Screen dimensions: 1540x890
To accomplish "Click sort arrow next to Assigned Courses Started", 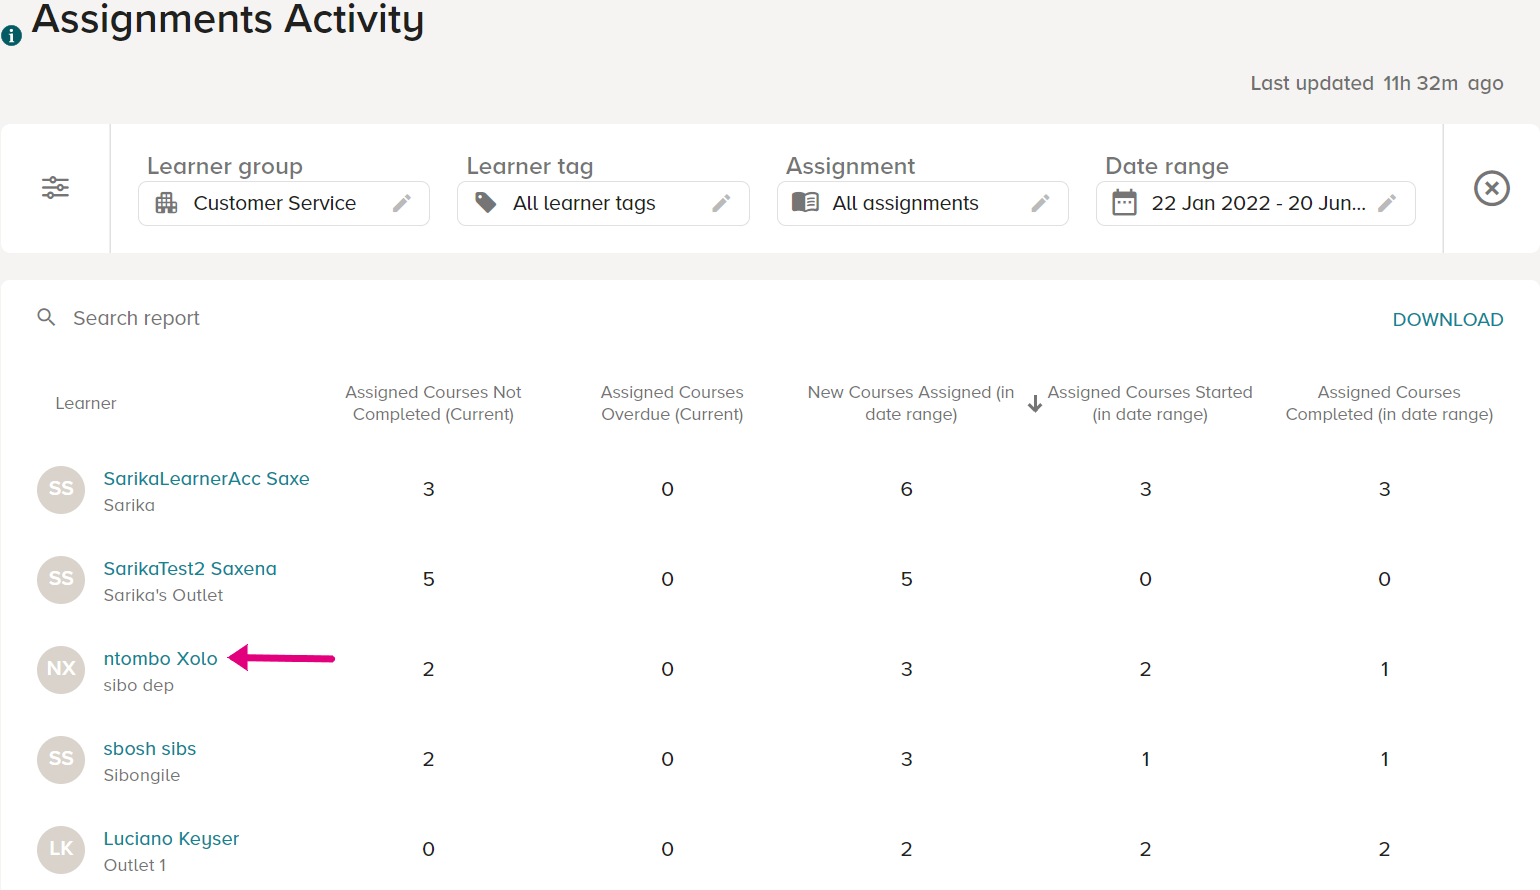I will coord(1035,403).
